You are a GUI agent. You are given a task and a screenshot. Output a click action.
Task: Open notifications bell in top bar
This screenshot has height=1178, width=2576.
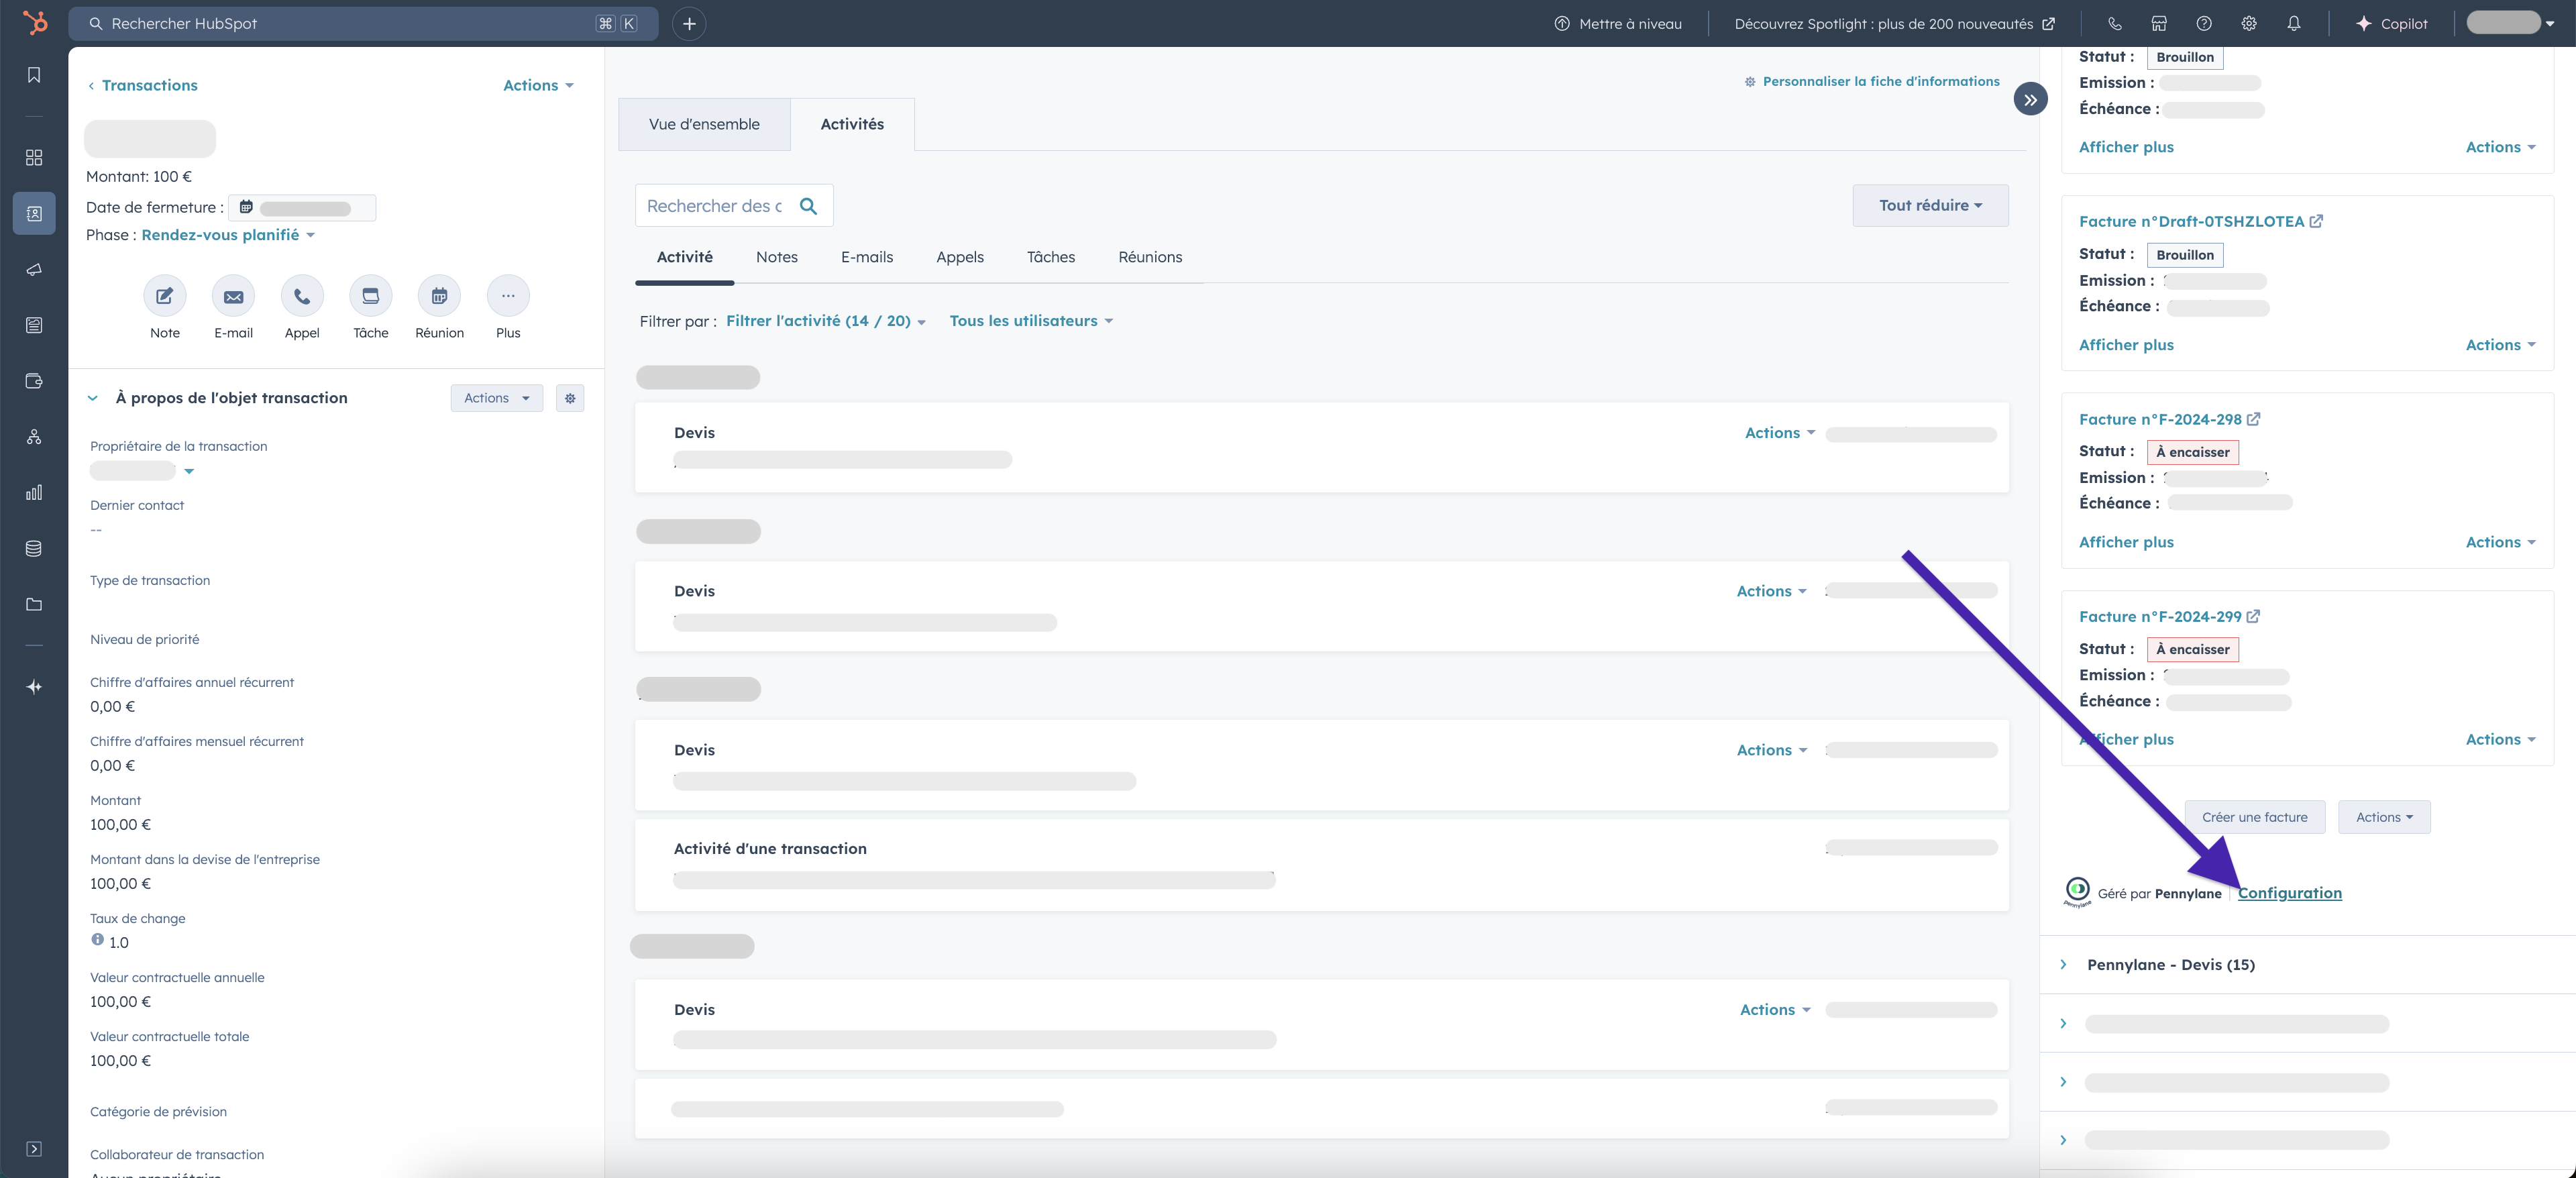point(2294,24)
